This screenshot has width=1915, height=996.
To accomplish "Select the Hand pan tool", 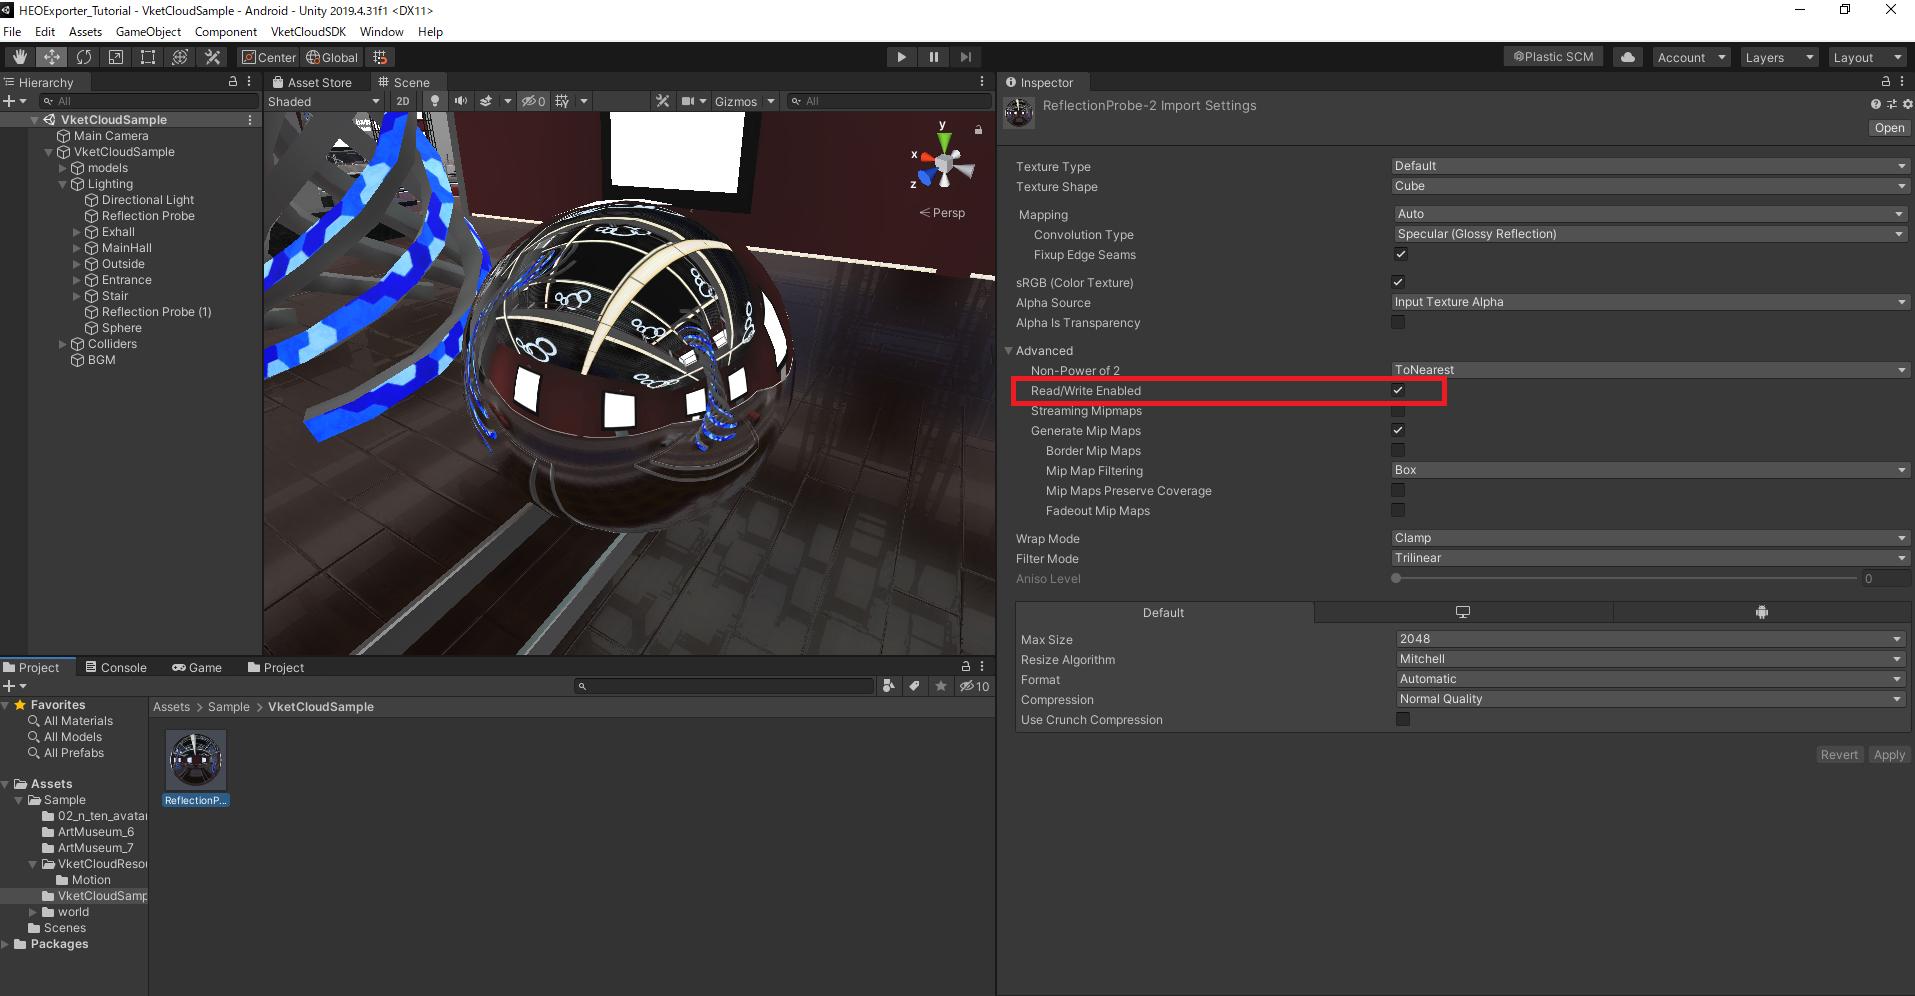I will pos(17,57).
